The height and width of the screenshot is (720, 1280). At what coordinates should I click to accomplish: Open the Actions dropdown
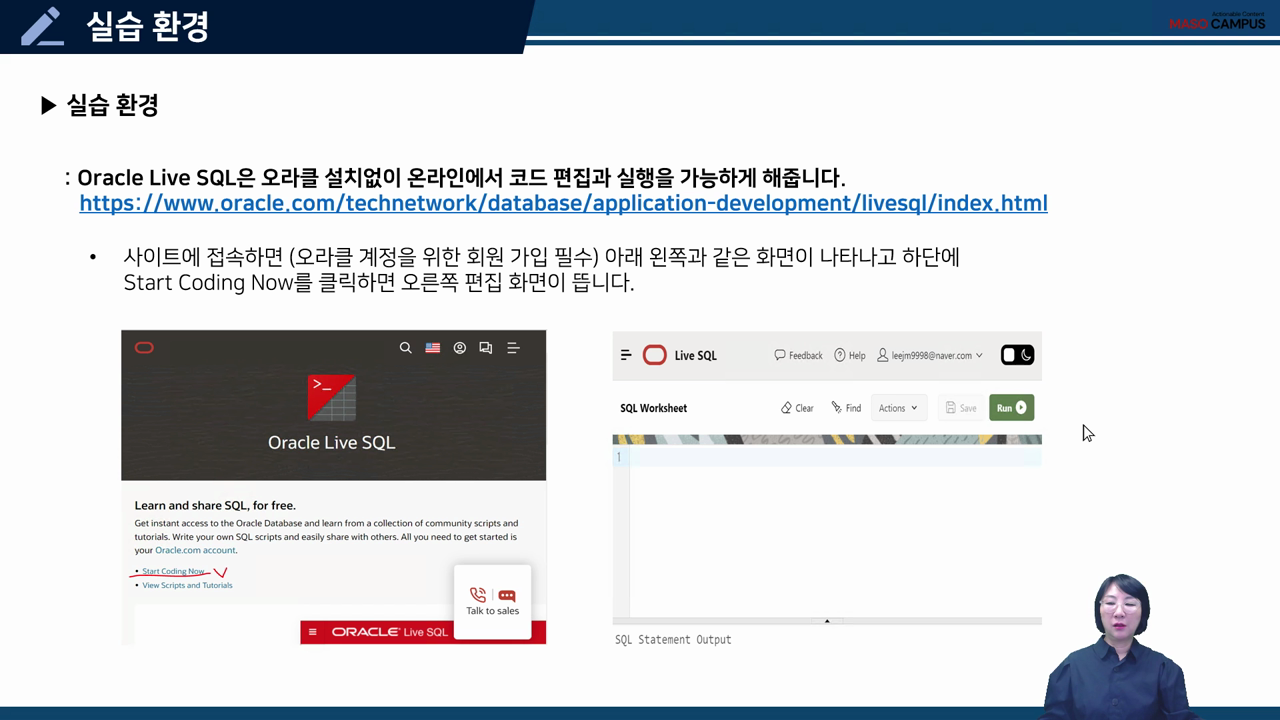(x=898, y=408)
